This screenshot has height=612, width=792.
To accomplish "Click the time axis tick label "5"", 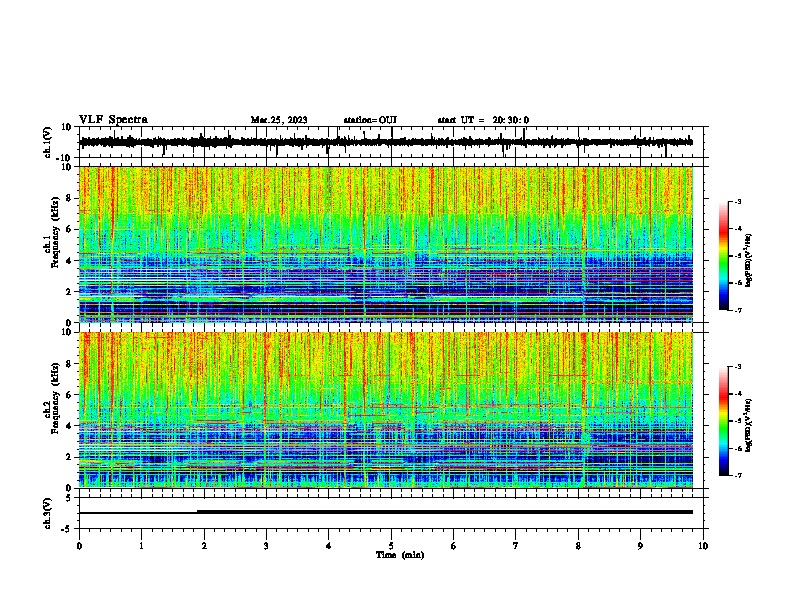I will click(x=391, y=546).
